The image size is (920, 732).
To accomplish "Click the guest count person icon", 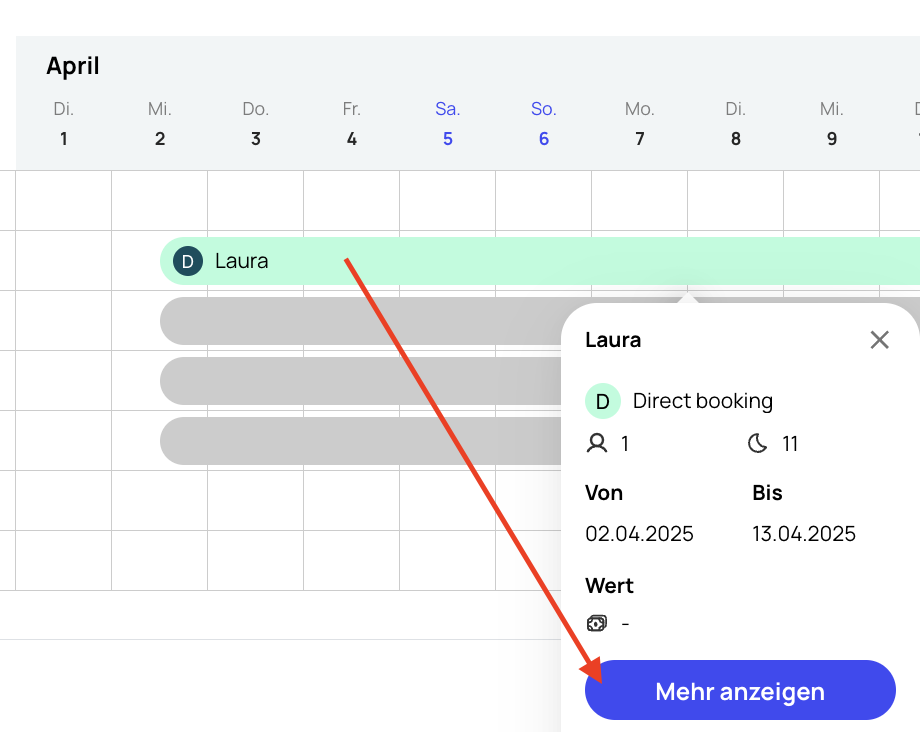I will (597, 443).
